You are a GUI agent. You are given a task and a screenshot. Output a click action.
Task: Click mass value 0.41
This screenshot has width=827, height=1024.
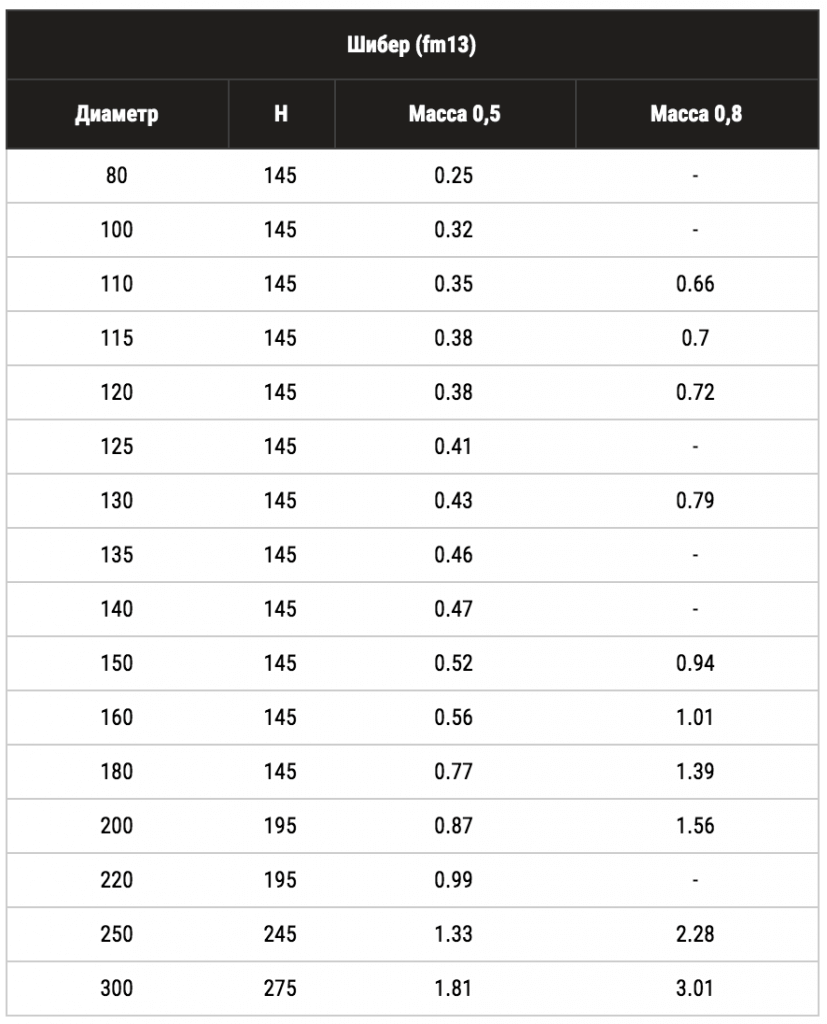453,447
